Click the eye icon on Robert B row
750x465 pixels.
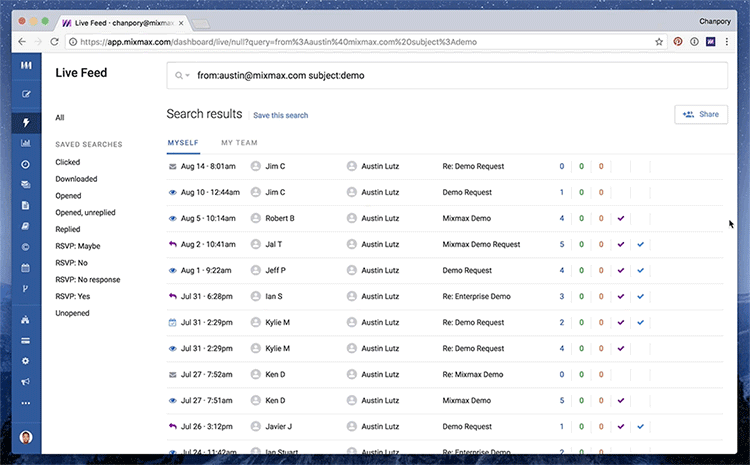point(173,219)
